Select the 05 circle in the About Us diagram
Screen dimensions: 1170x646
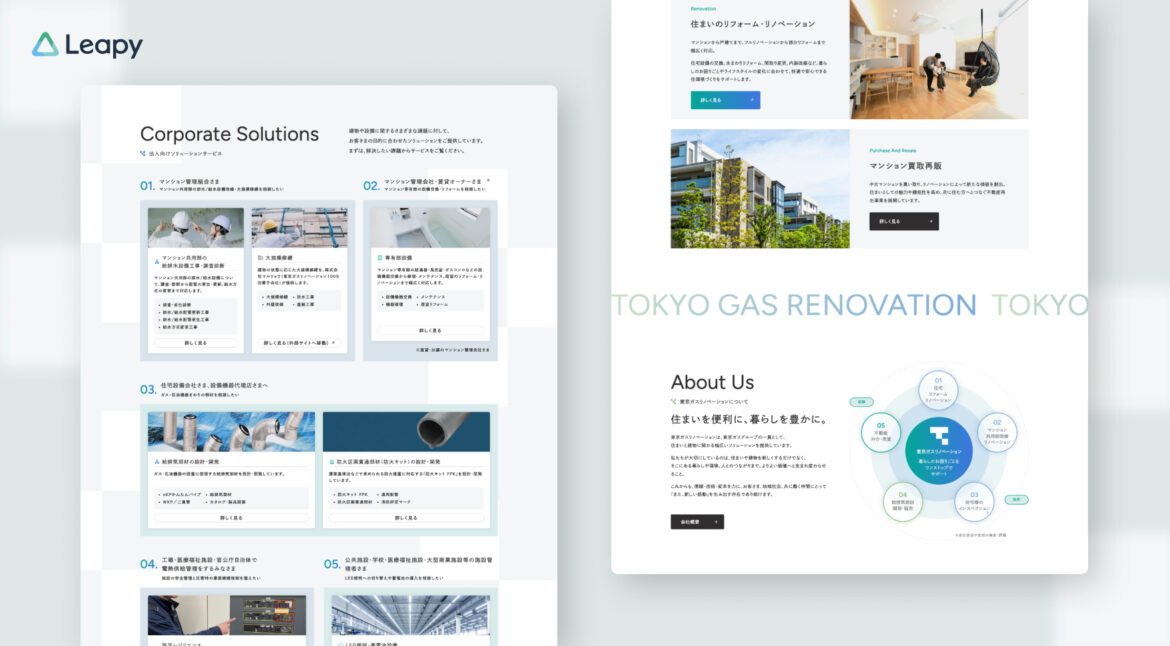[880, 431]
